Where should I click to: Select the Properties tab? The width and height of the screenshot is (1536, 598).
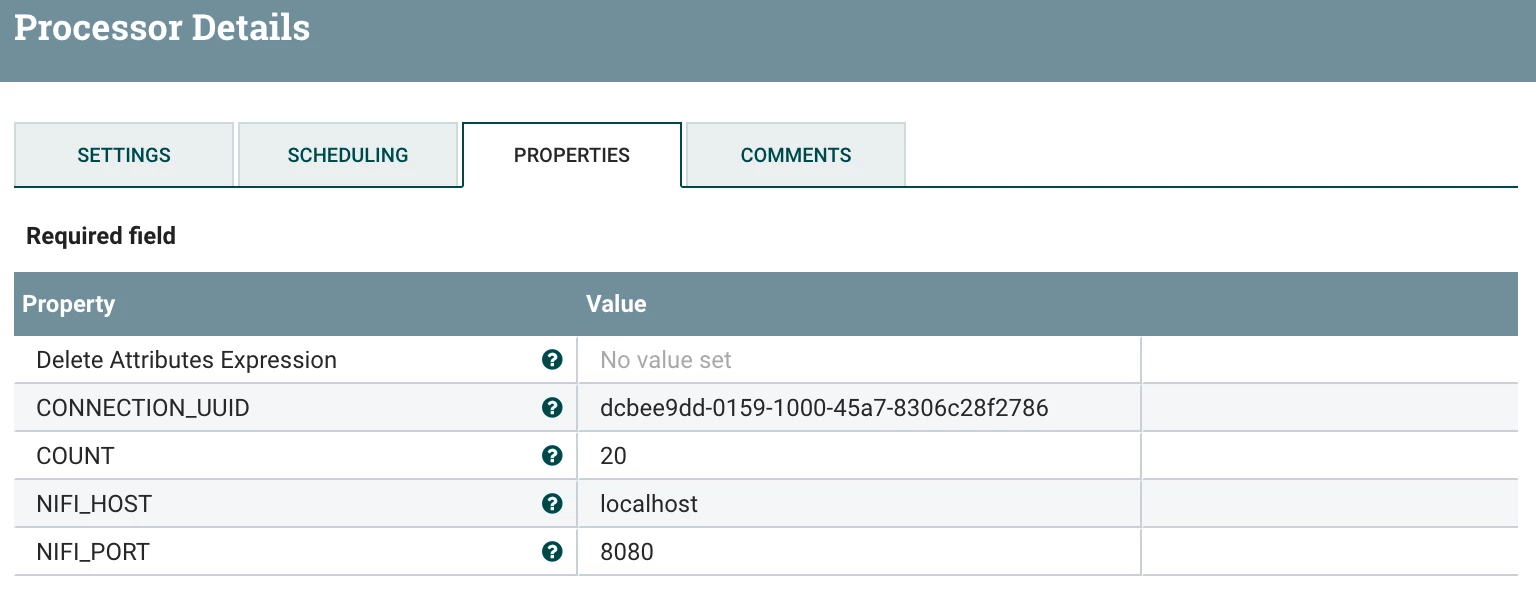572,155
